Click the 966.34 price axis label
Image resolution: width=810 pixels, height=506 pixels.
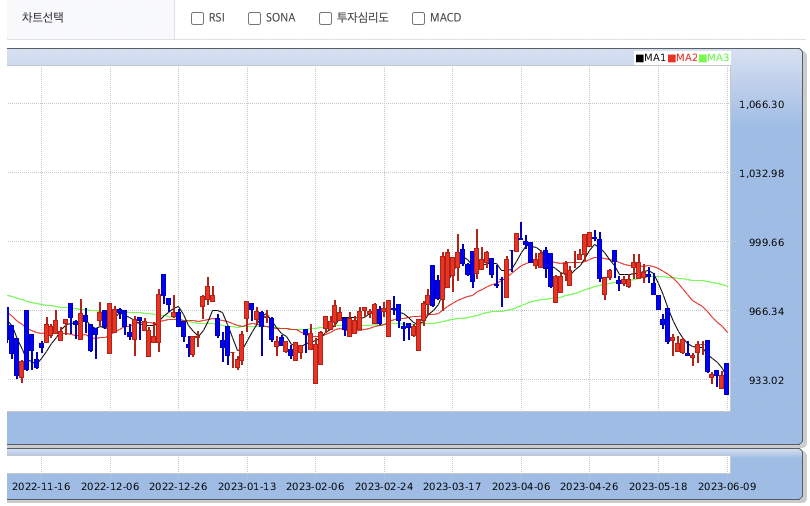(767, 311)
